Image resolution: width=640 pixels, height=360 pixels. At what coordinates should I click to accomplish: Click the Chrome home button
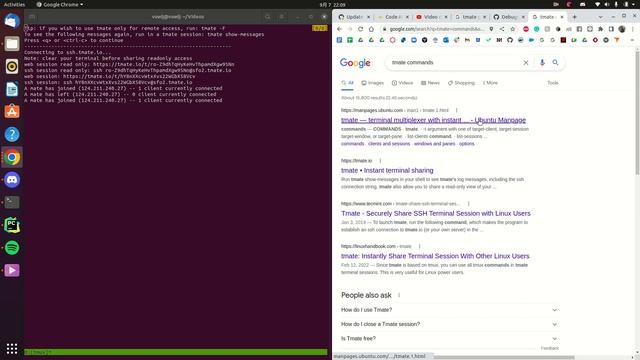coord(371,29)
